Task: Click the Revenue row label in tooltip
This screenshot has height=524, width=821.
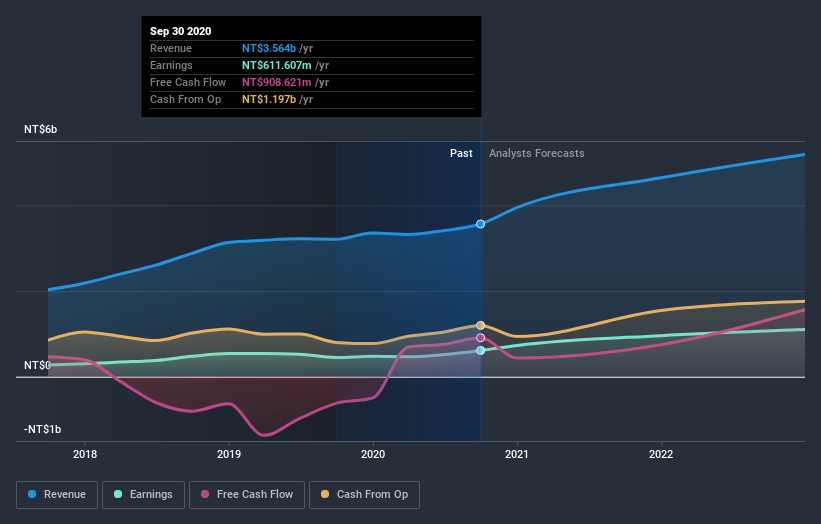Action: (171, 48)
